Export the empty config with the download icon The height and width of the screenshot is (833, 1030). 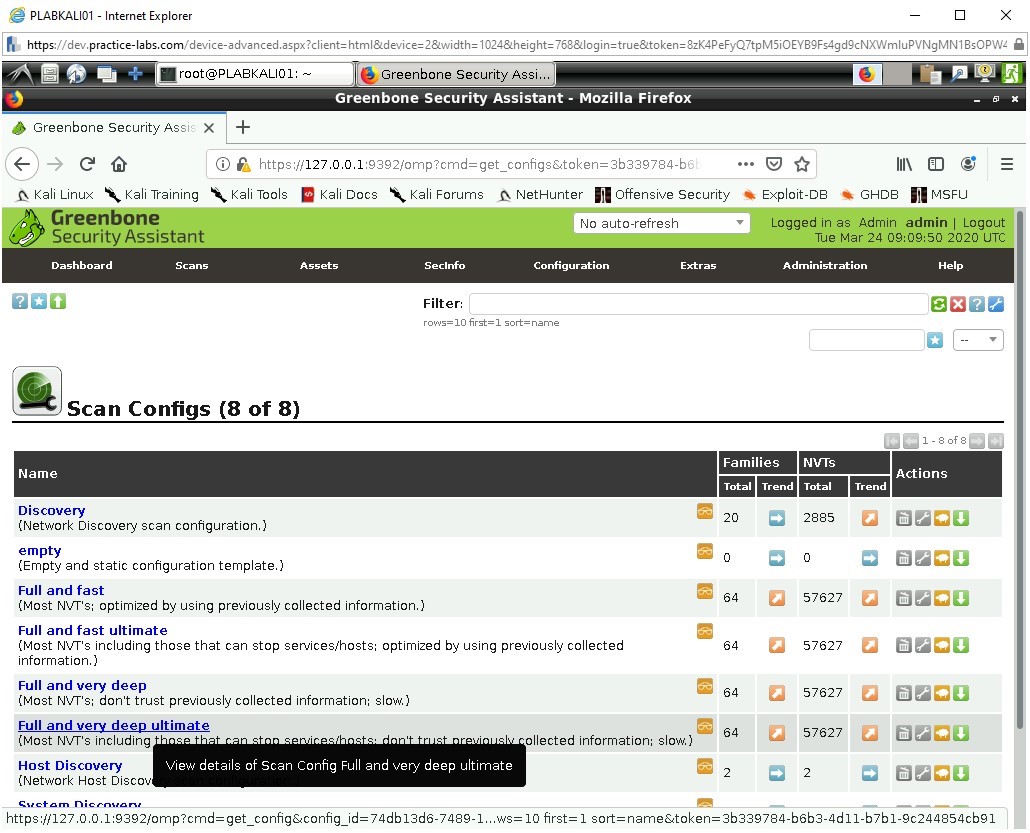coord(961,558)
